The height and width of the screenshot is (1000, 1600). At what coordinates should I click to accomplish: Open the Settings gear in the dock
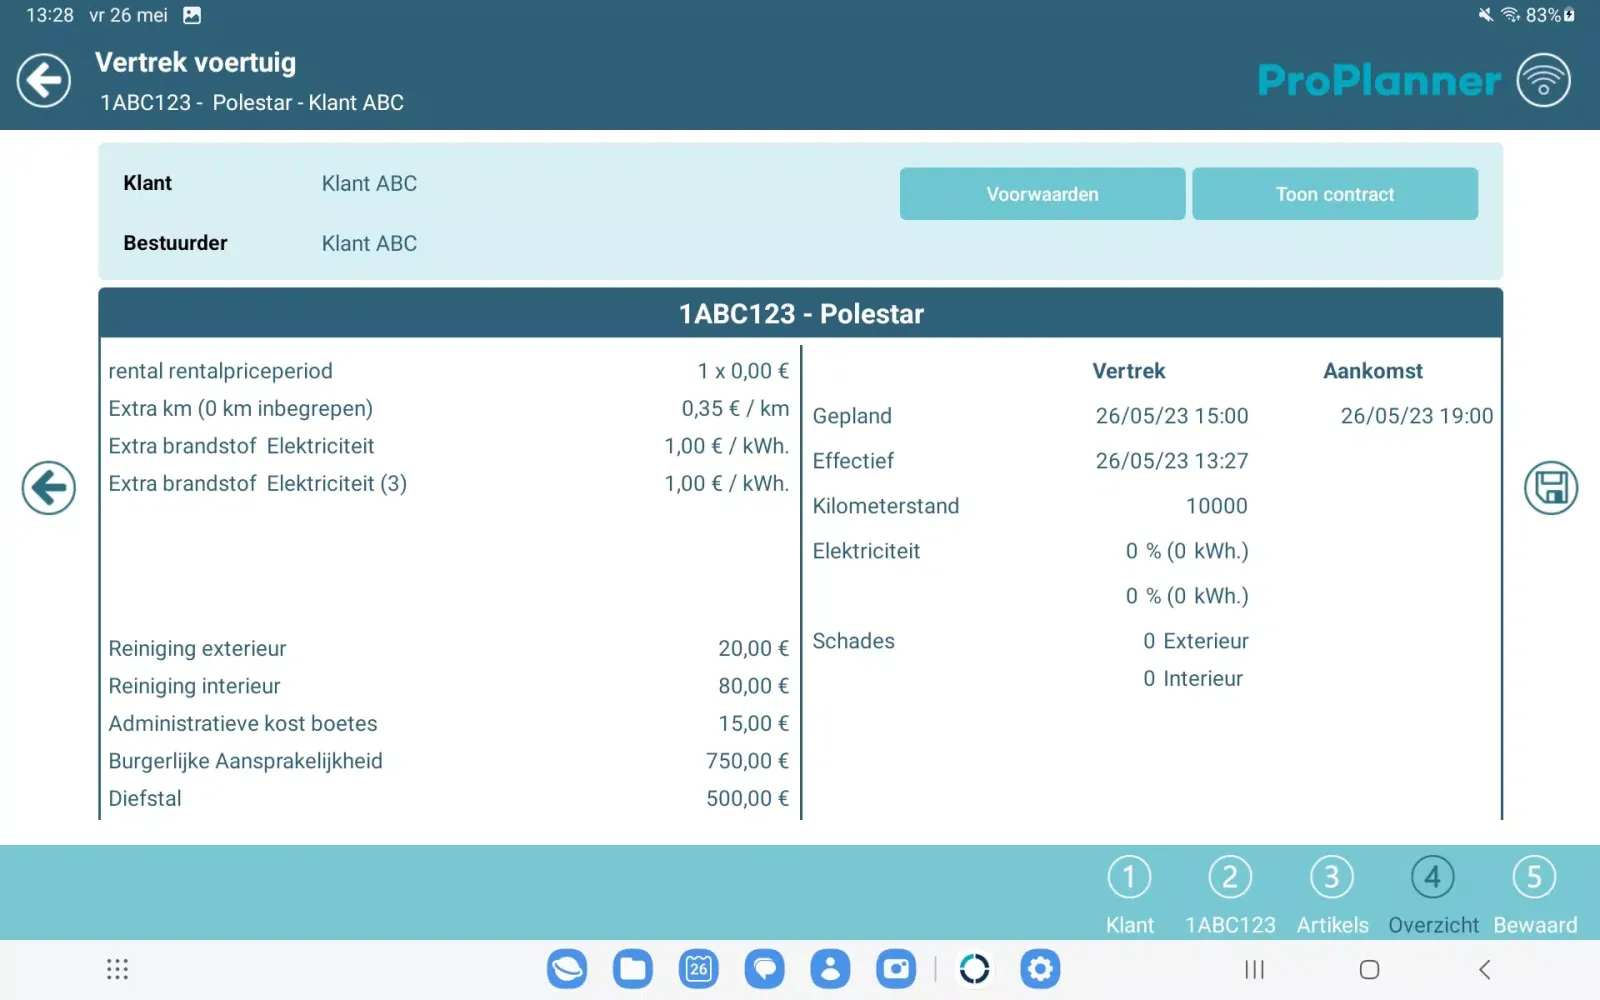(1040, 968)
